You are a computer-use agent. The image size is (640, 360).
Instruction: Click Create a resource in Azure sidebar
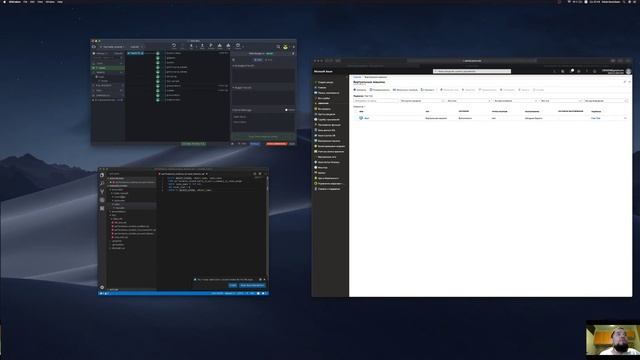(x=325, y=82)
